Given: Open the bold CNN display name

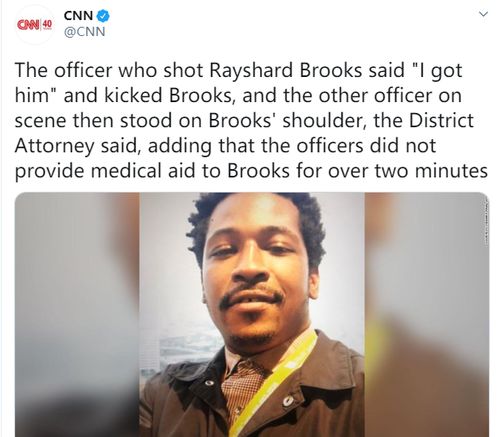Looking at the screenshot, I should click(78, 16).
